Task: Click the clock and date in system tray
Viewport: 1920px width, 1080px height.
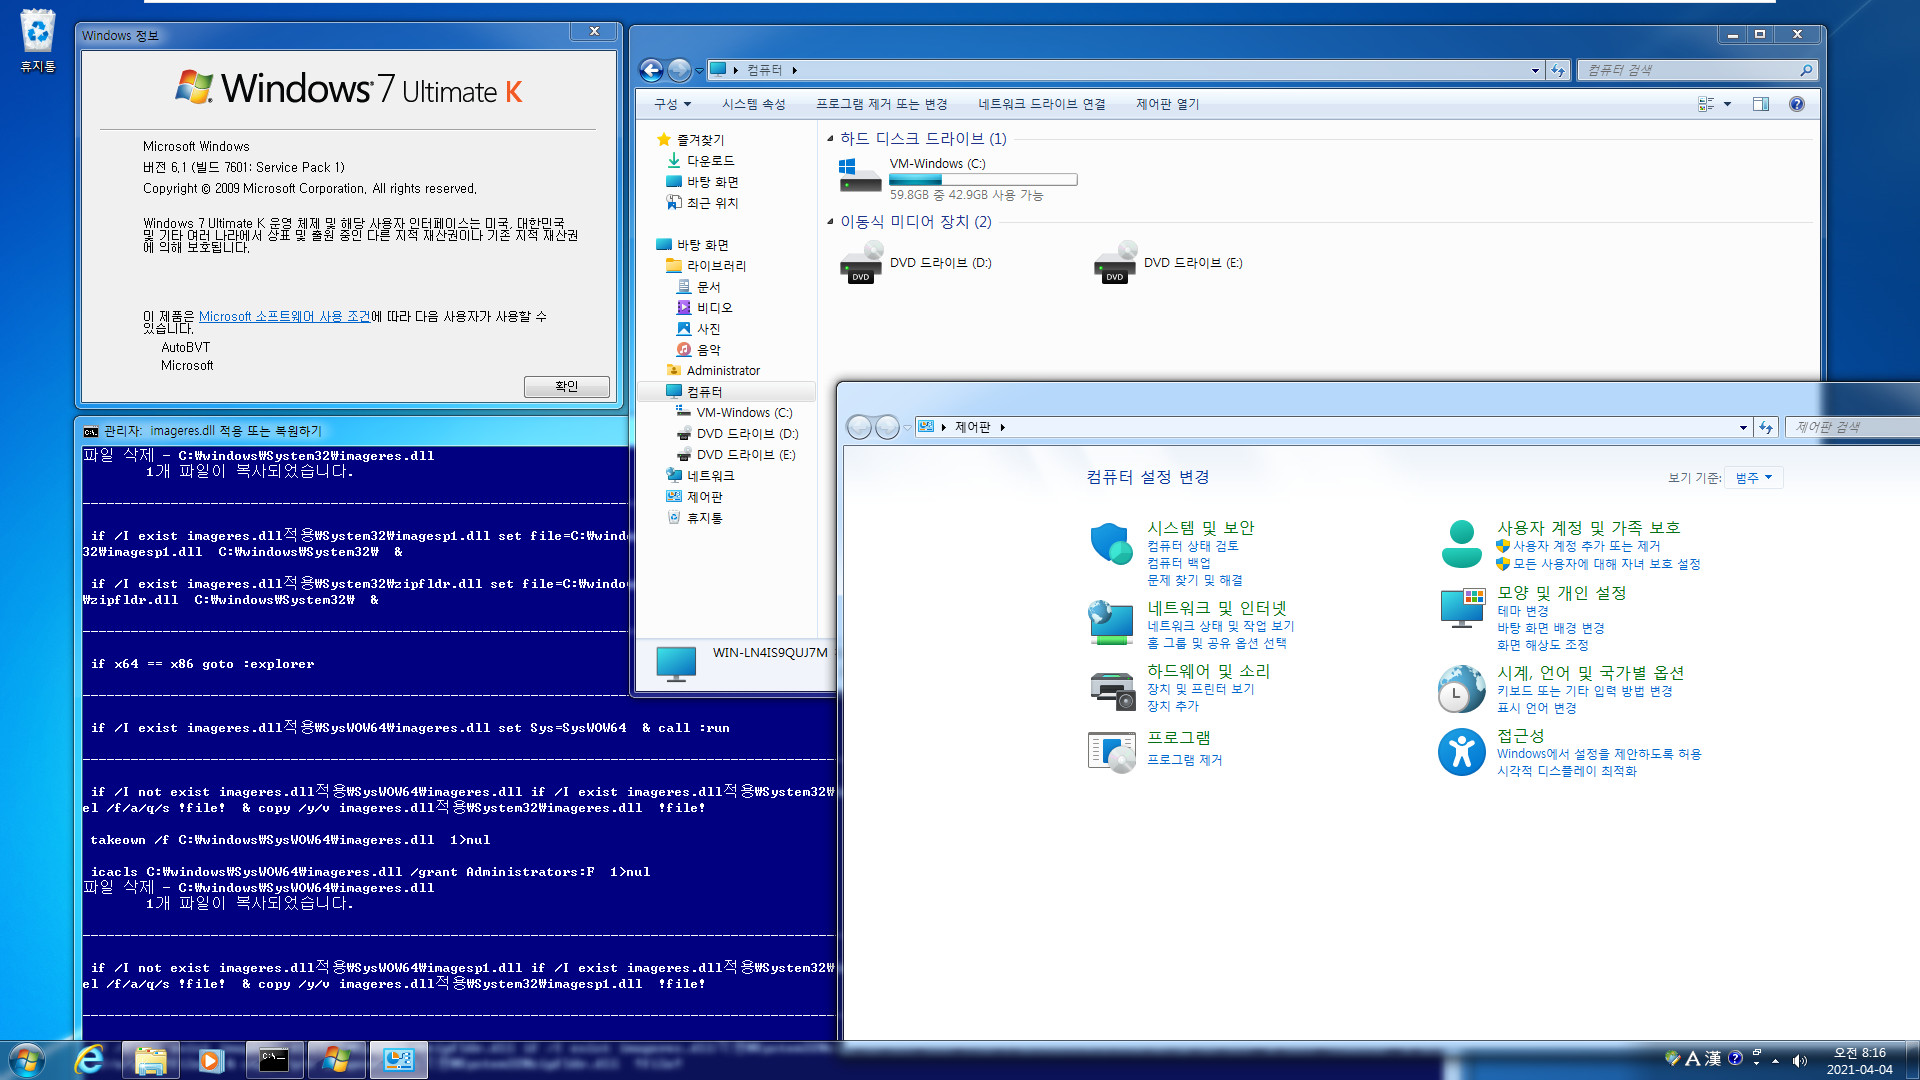Action: click(1859, 1061)
